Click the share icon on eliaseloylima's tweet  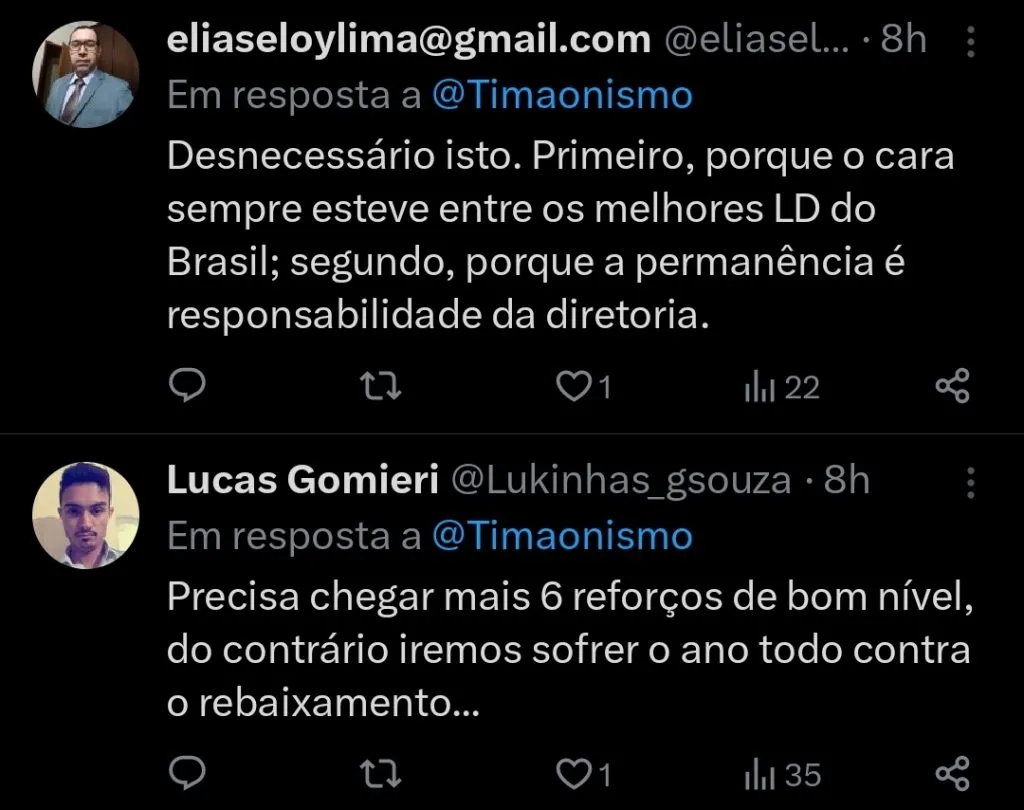tap(952, 385)
